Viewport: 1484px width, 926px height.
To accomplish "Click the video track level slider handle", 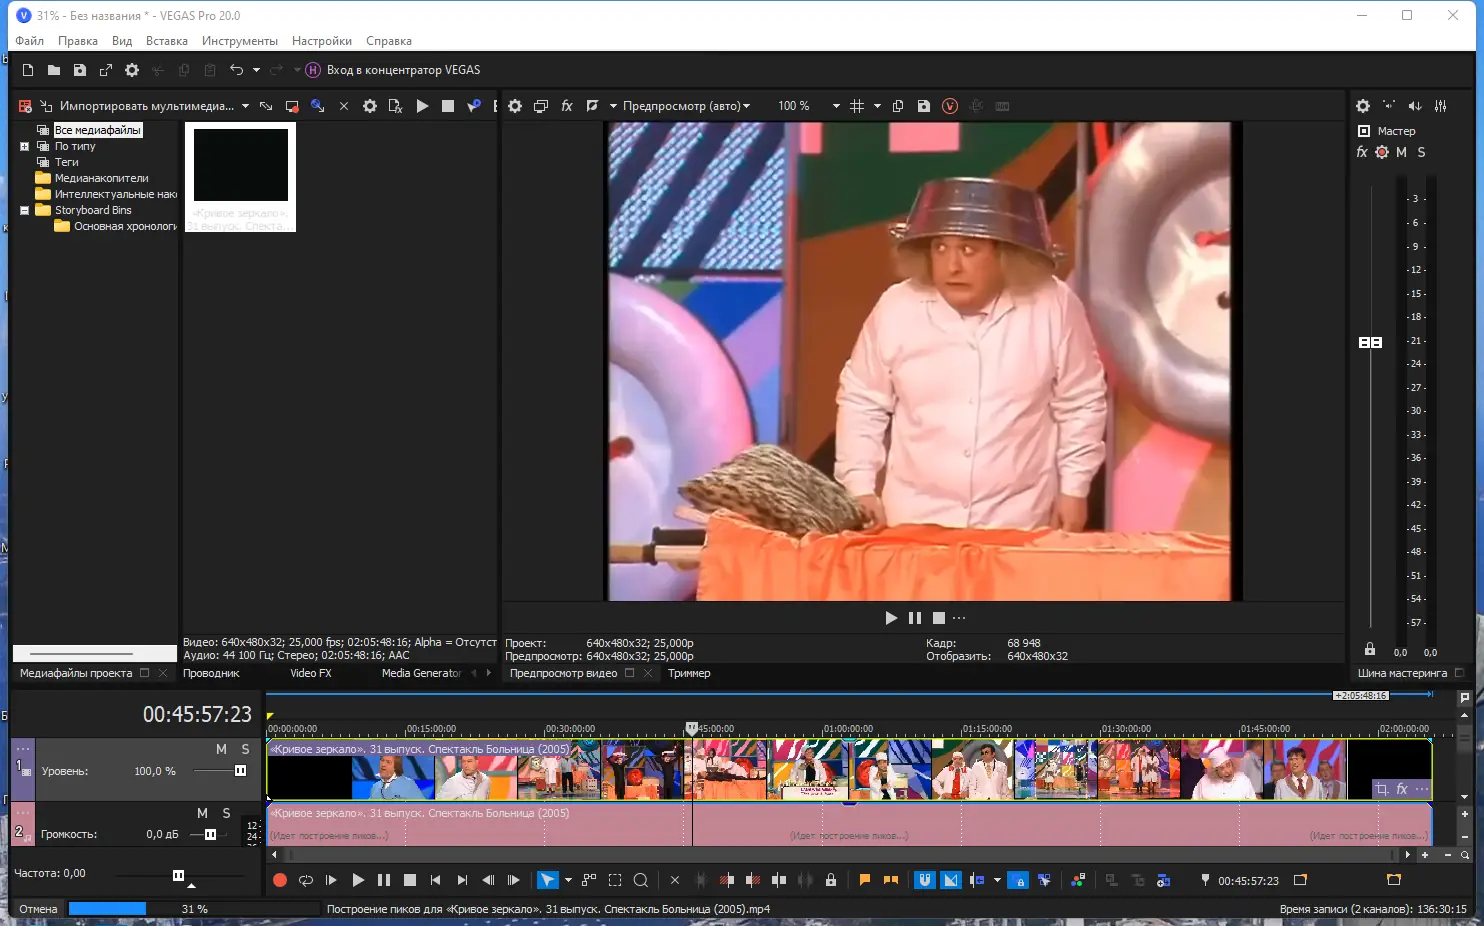I will click(x=240, y=771).
